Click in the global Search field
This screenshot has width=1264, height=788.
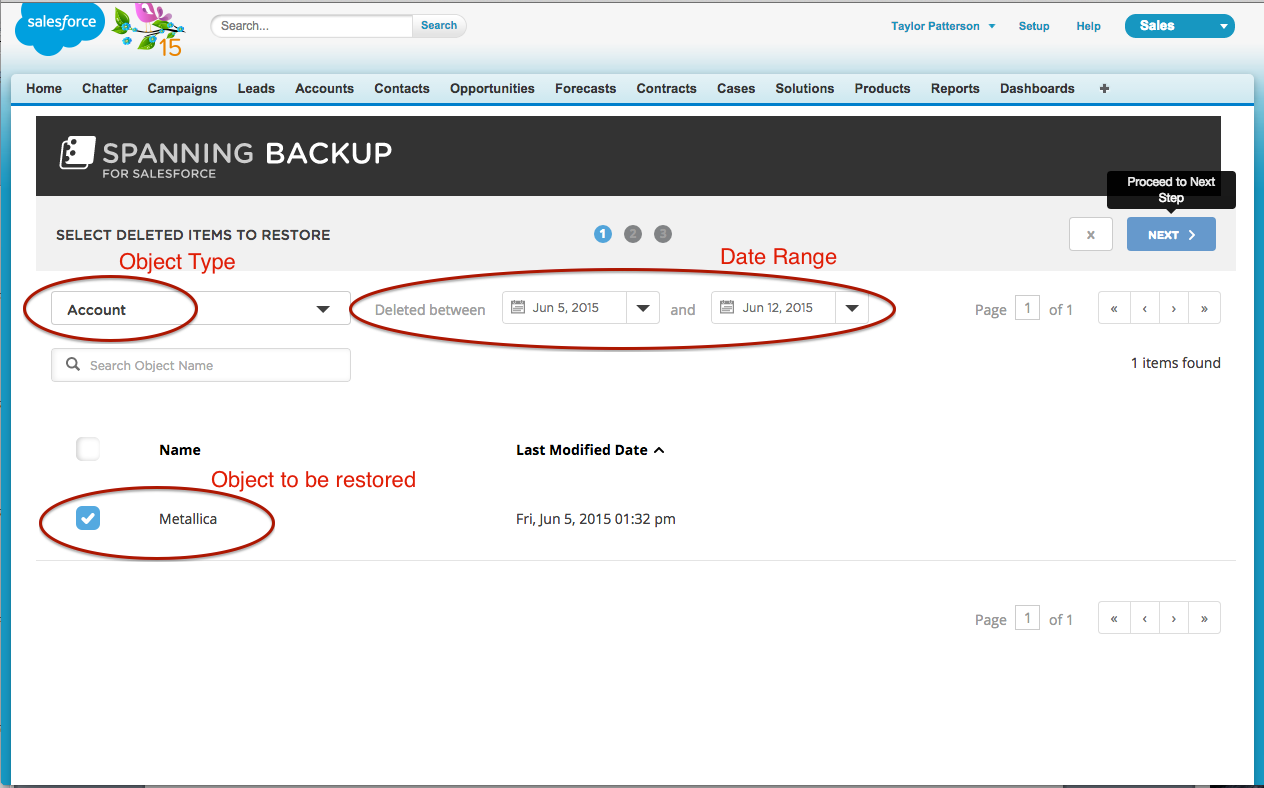[312, 26]
